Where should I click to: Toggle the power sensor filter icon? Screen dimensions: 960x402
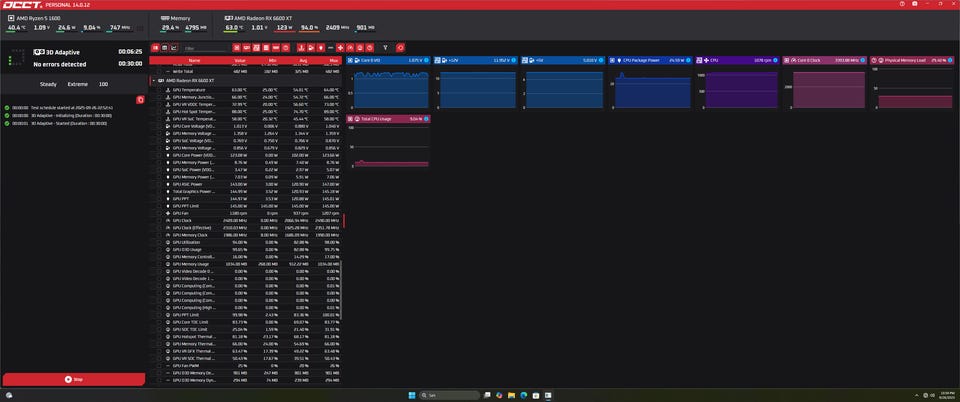(x=321, y=48)
